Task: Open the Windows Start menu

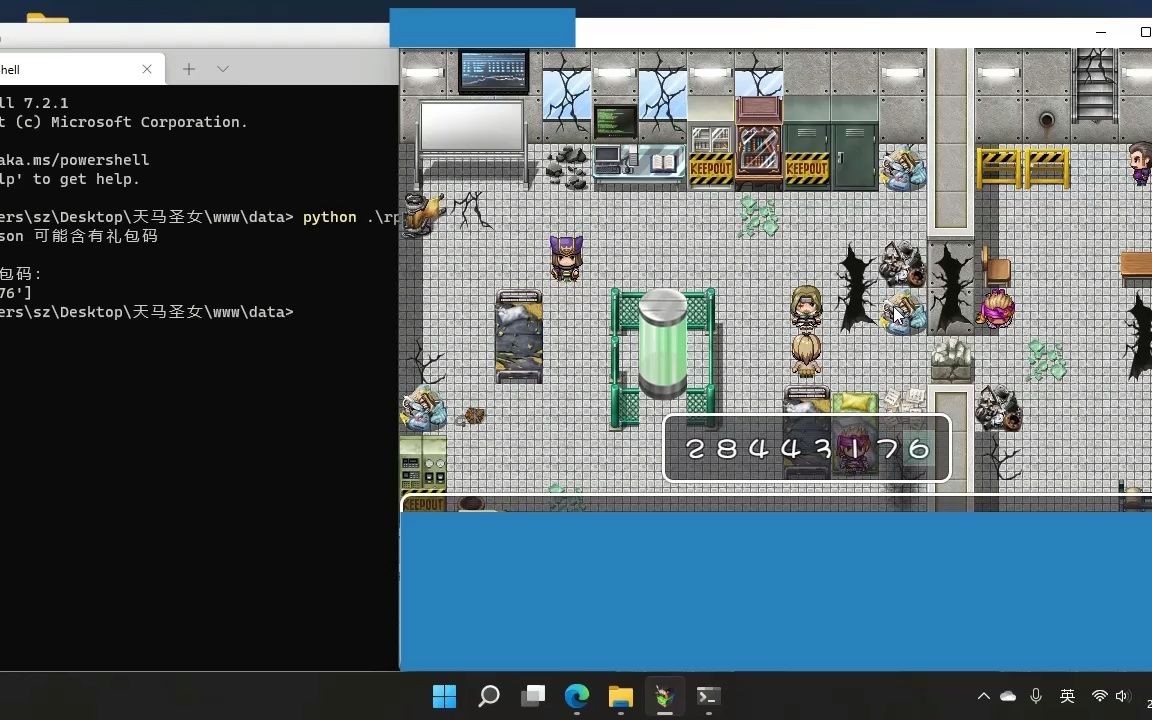Action: pos(444,696)
